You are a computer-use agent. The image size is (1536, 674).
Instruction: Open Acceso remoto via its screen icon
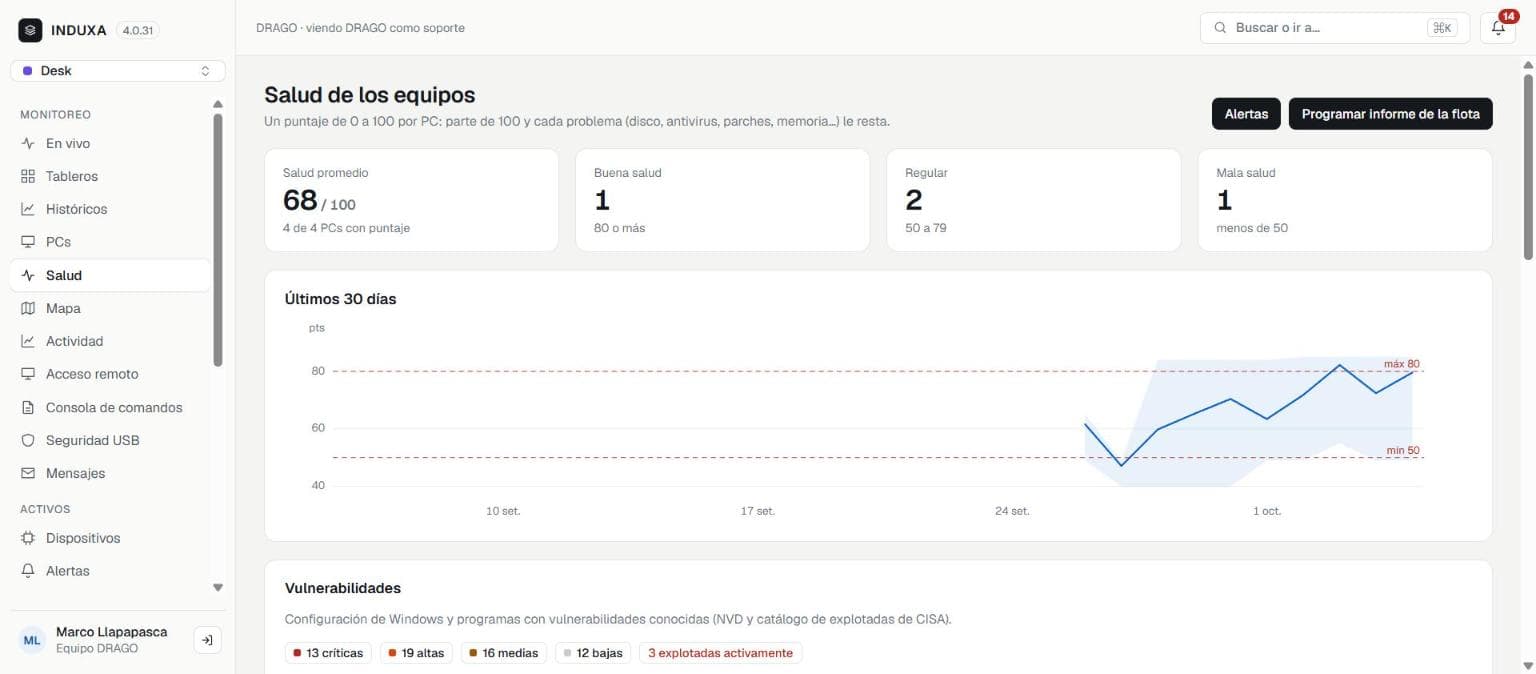click(x=28, y=374)
